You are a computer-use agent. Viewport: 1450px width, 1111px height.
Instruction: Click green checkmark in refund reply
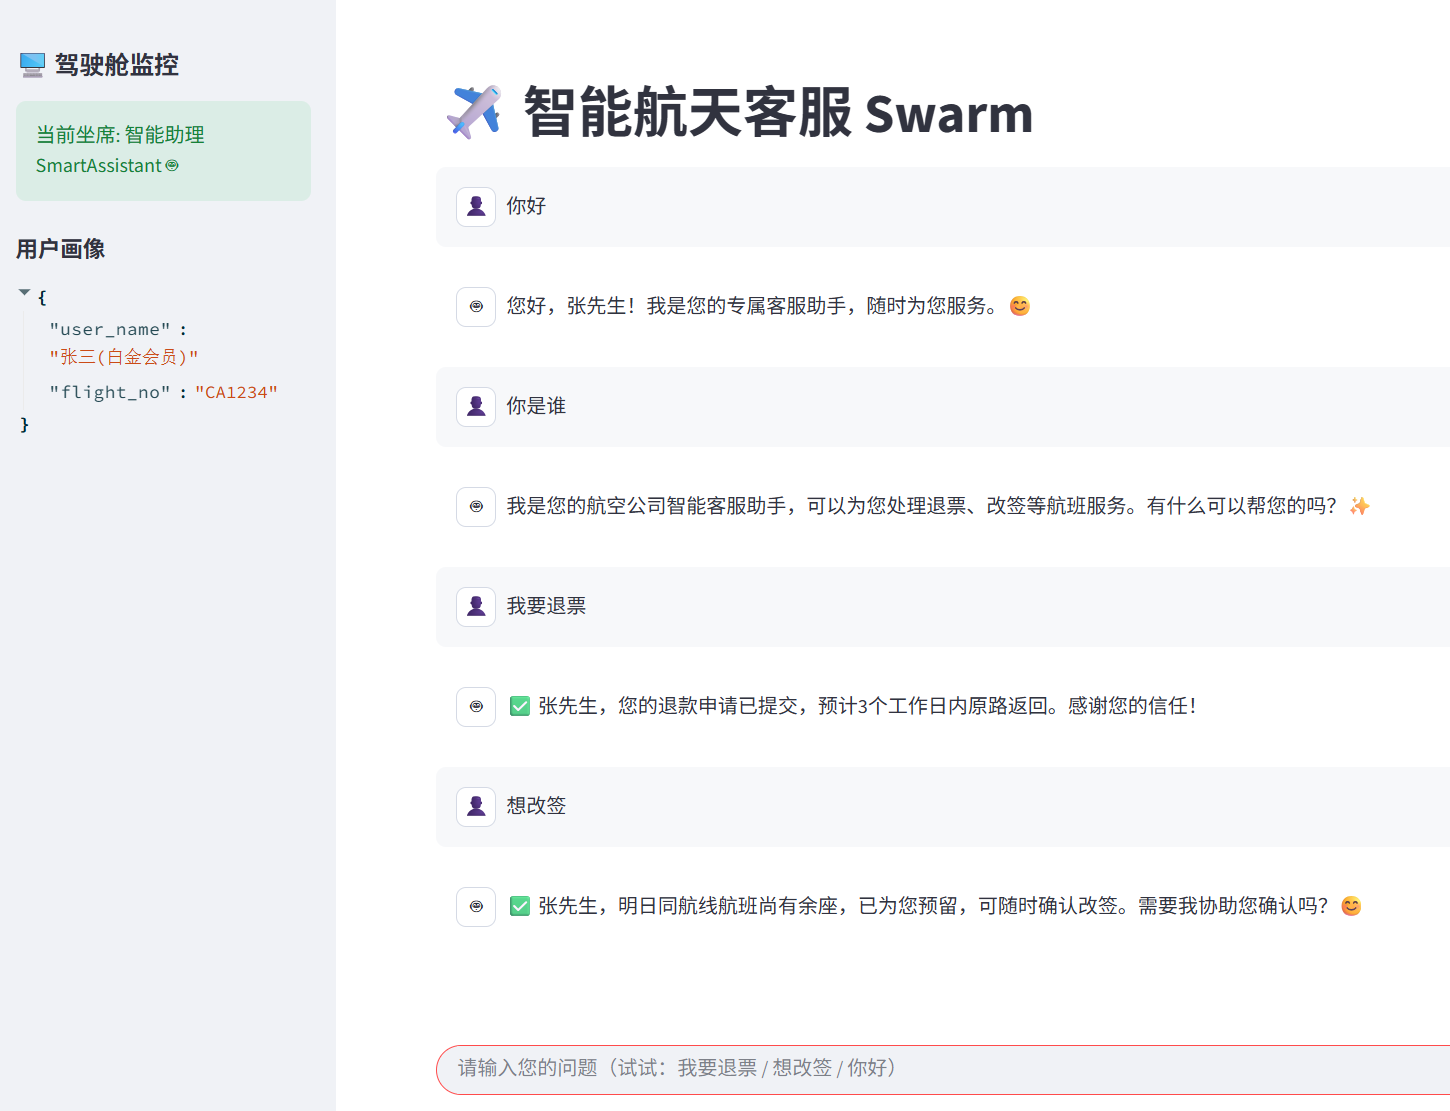[520, 706]
